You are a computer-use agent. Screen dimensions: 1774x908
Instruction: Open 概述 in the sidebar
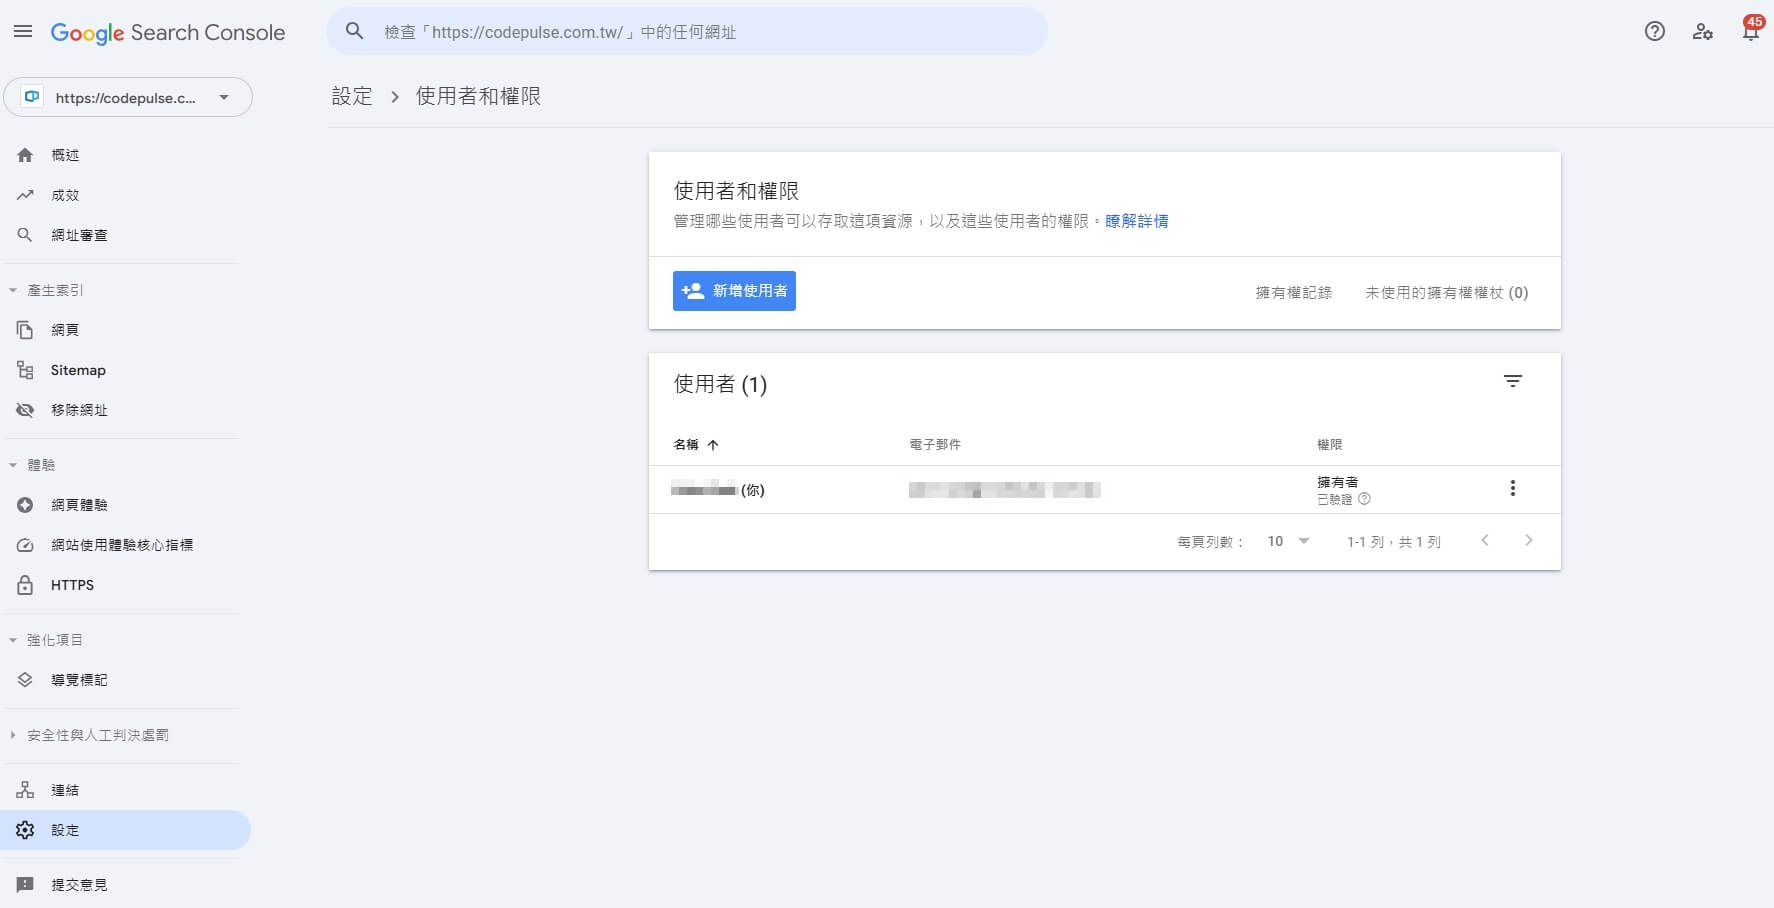(65, 155)
